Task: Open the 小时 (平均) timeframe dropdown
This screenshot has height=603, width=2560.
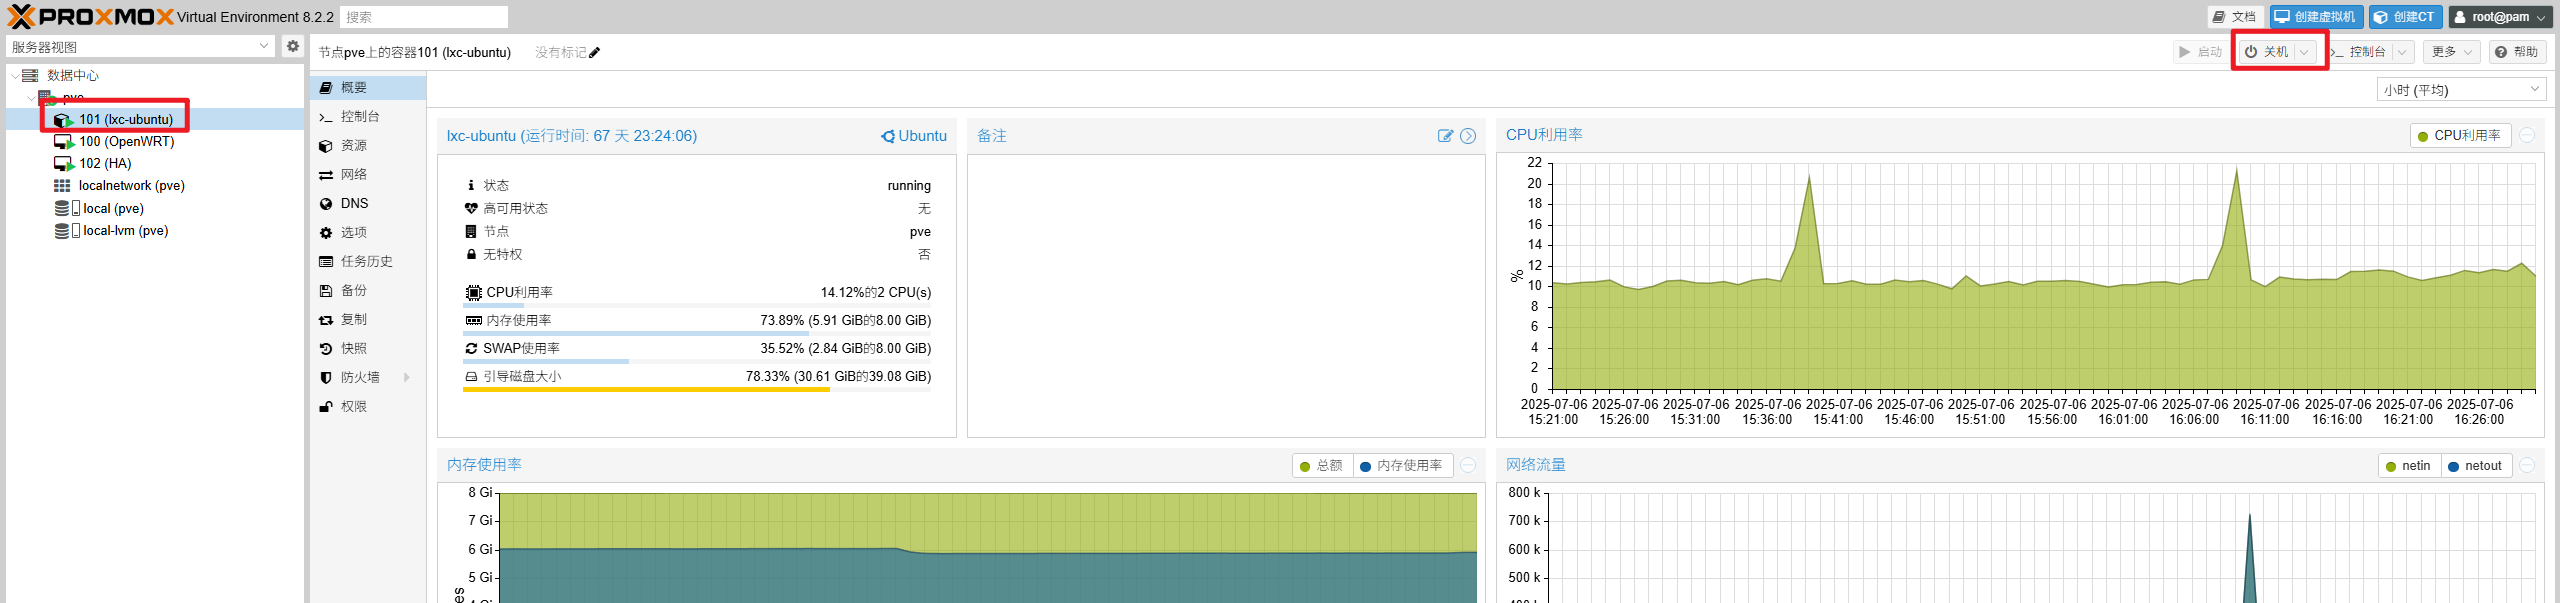Action: 2460,90
